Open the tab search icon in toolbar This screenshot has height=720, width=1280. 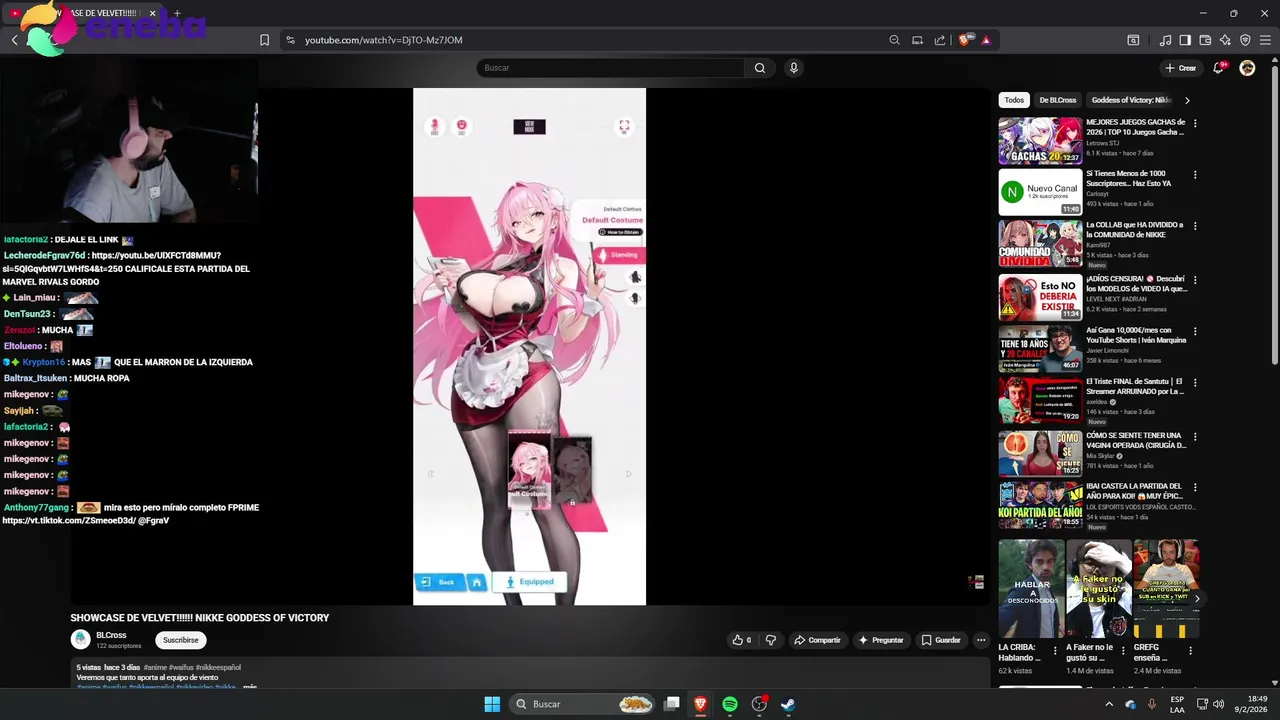tap(1133, 40)
